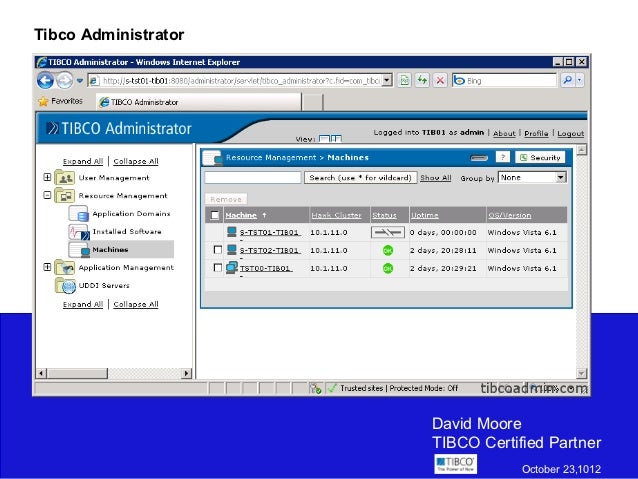
Task: Open machine S-TST02-TIB01 link
Action: (x=269, y=250)
